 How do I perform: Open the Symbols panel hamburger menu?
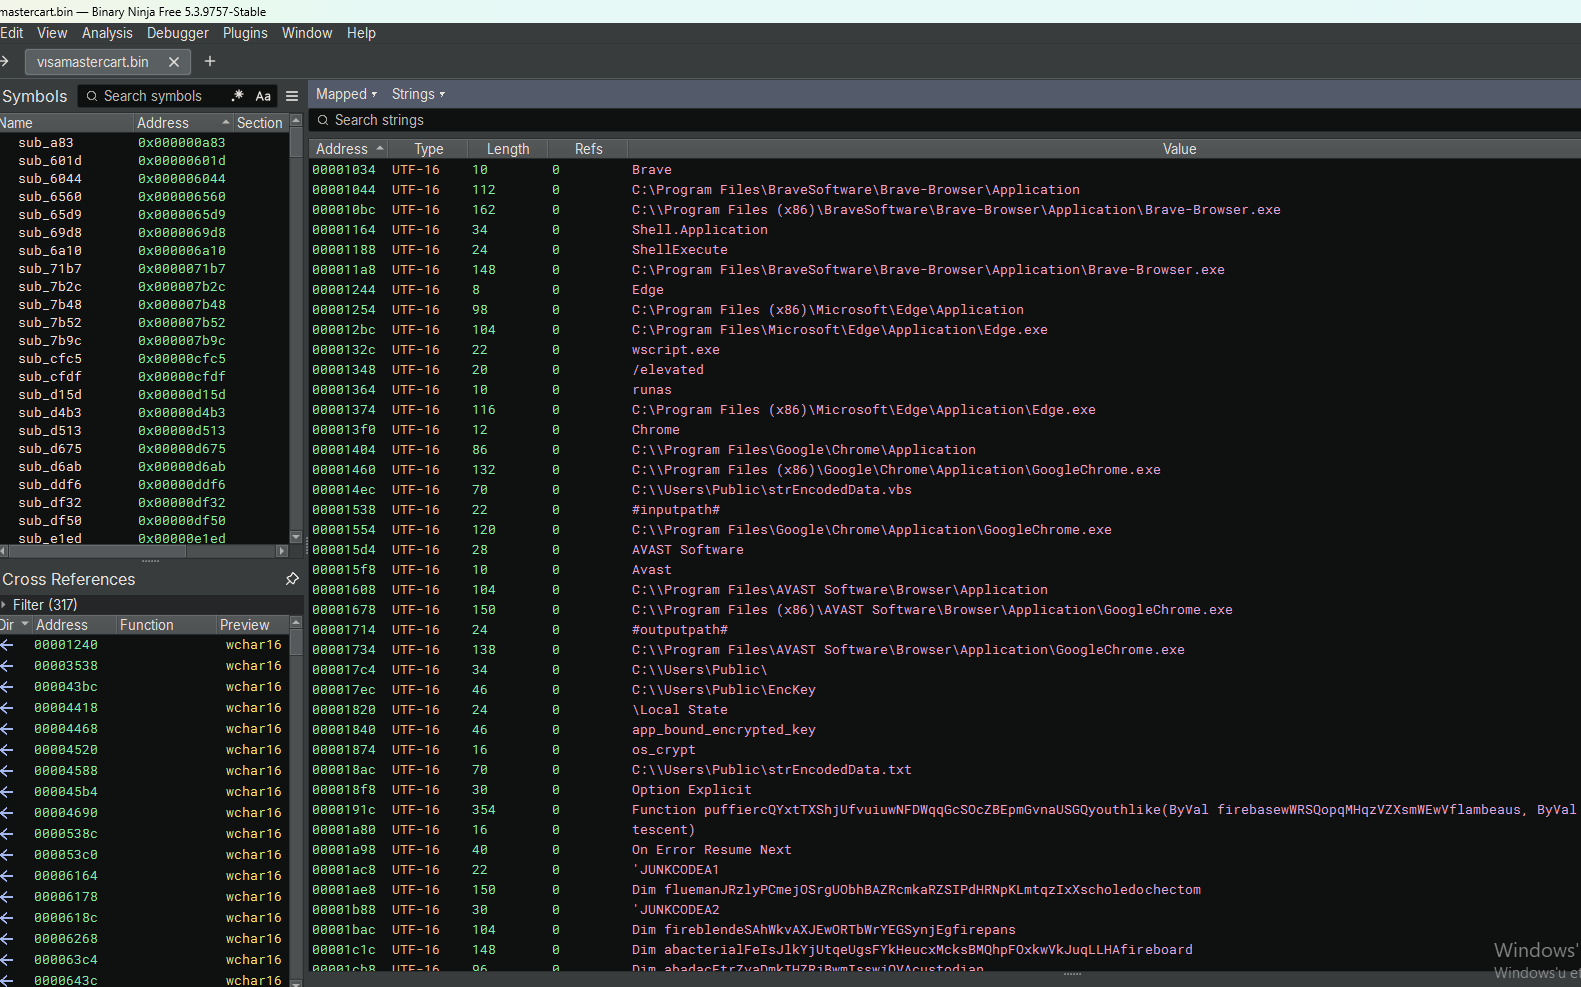pyautogui.click(x=292, y=96)
